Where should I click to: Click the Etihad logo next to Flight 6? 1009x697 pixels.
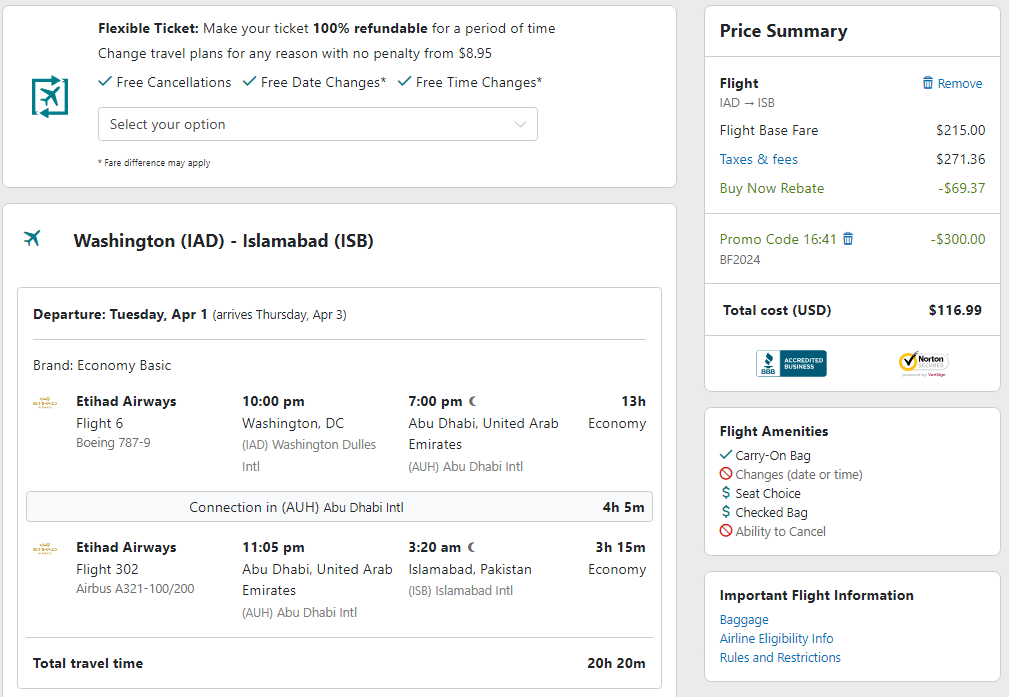tap(45, 403)
